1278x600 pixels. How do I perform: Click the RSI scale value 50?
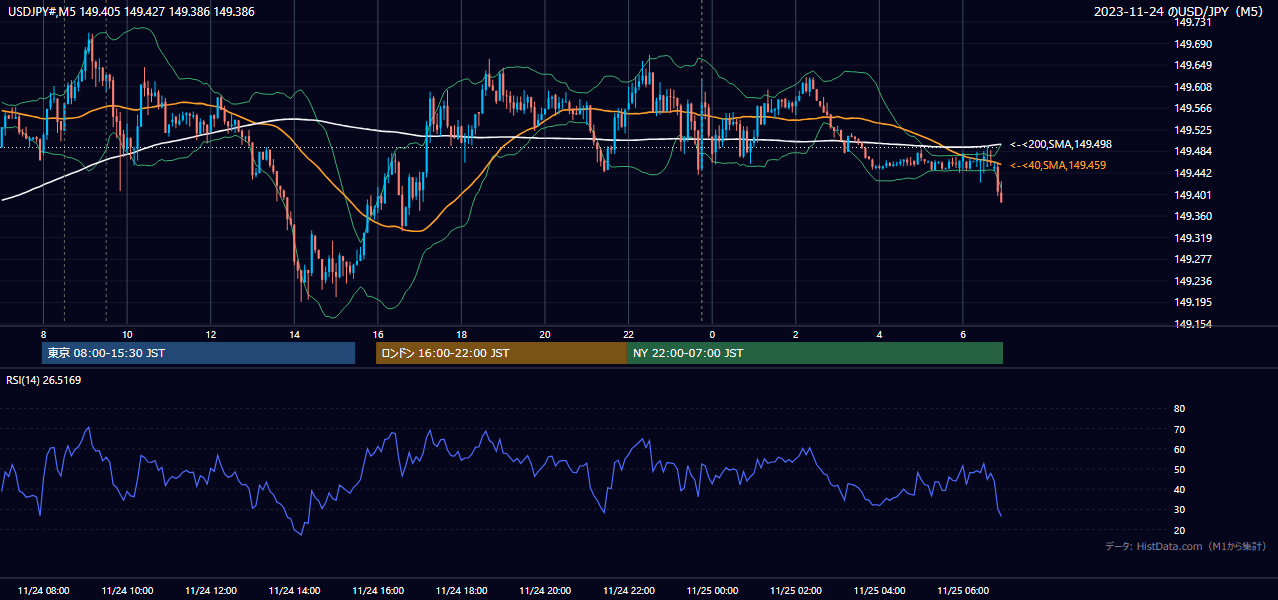click(x=1179, y=469)
